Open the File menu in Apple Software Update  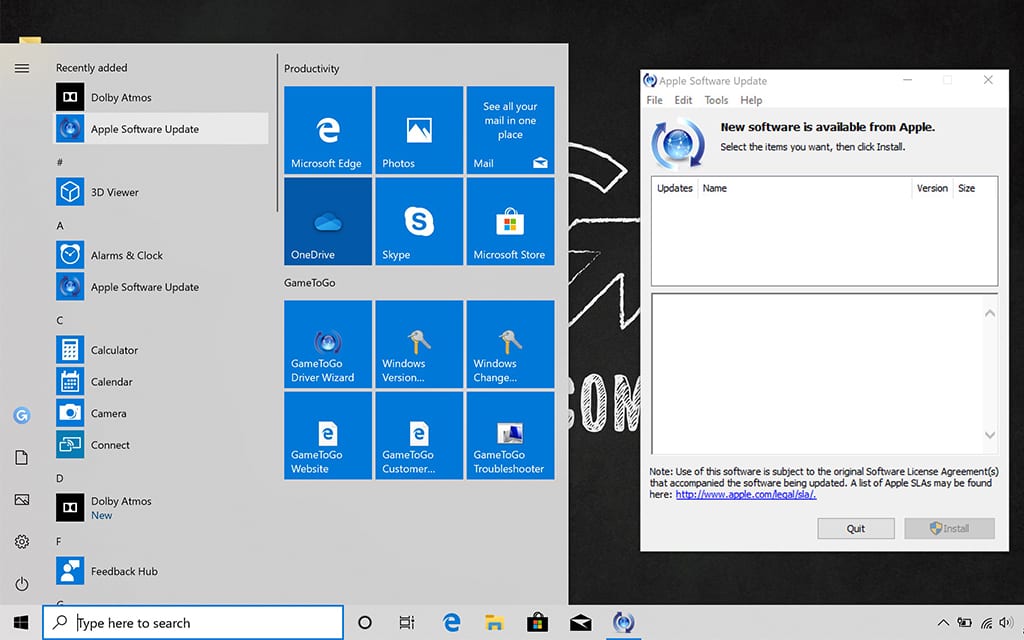[654, 100]
